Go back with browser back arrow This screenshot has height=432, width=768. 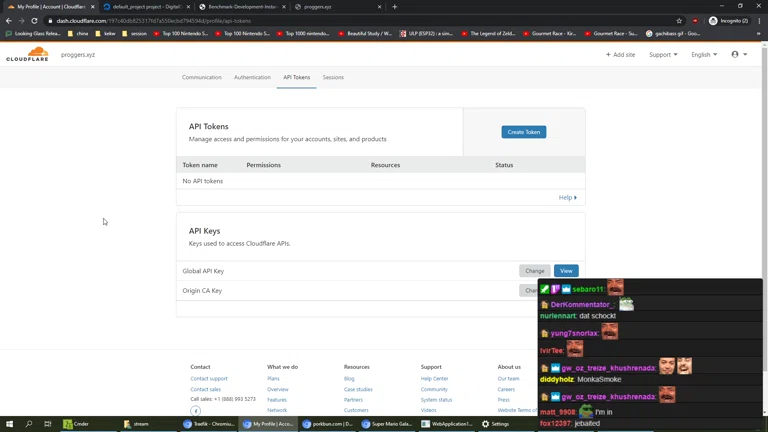[x=8, y=21]
